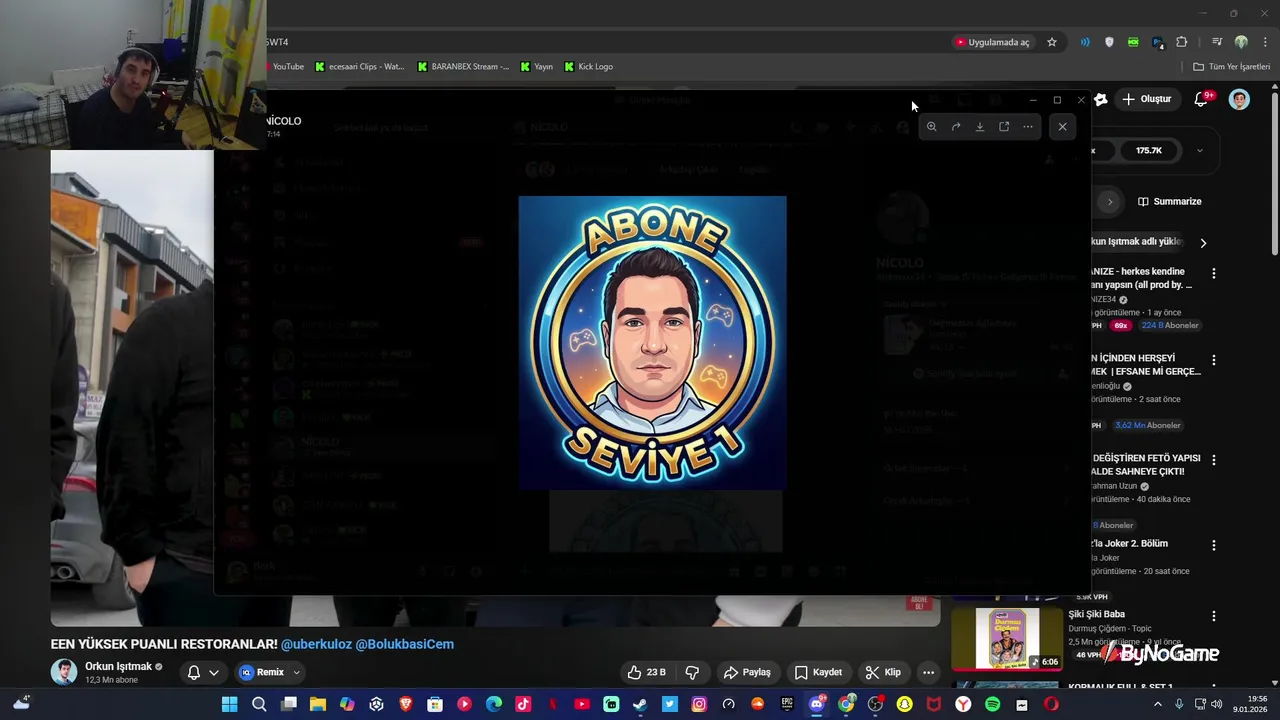
Task: Bookmark this page with the star icon
Action: 1052,42
